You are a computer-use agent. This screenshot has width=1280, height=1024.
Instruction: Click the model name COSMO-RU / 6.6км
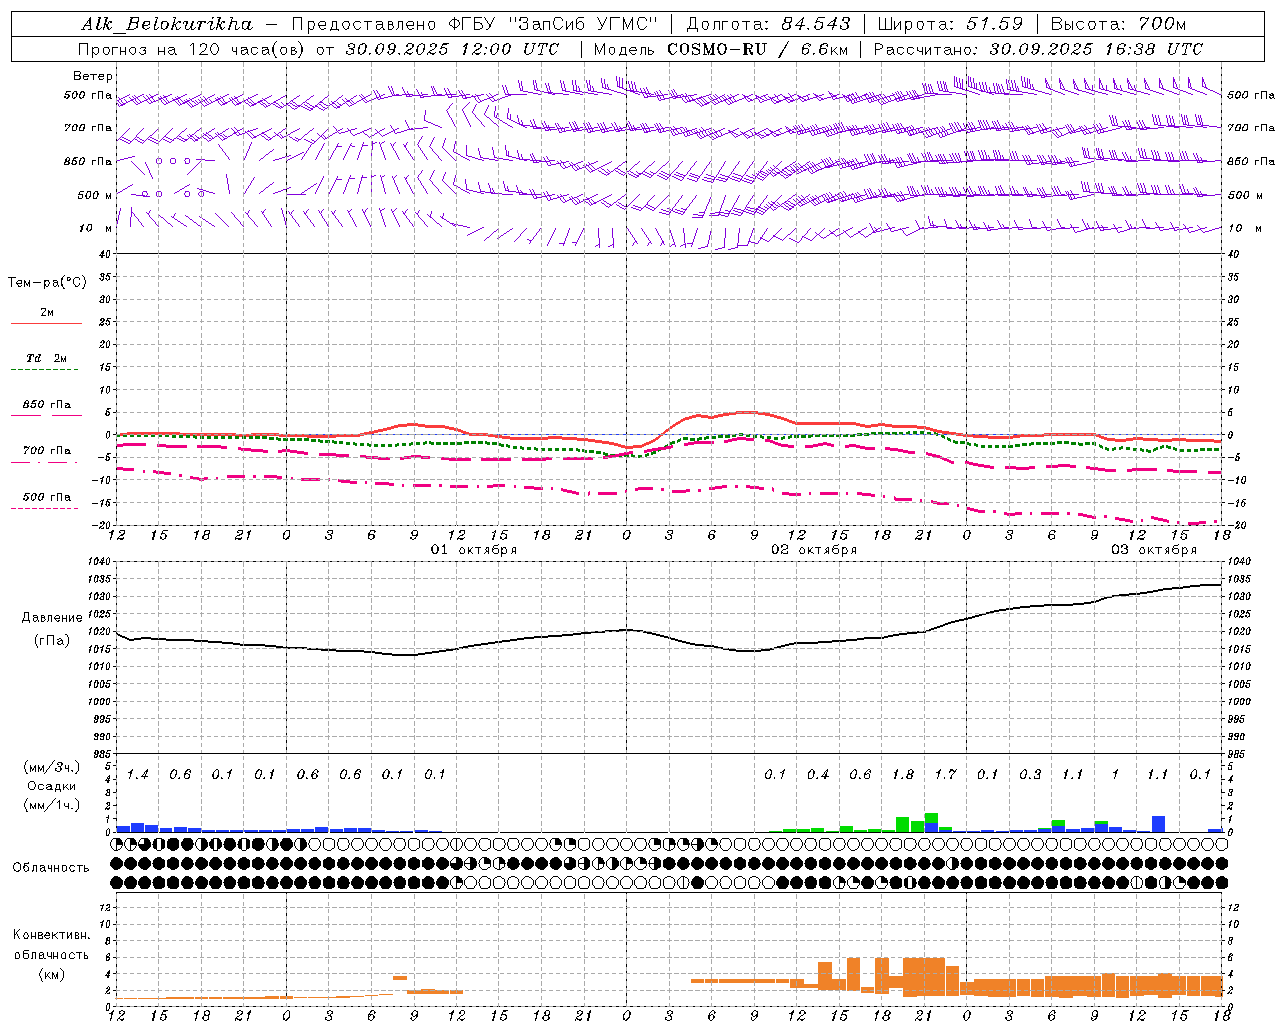(x=758, y=49)
